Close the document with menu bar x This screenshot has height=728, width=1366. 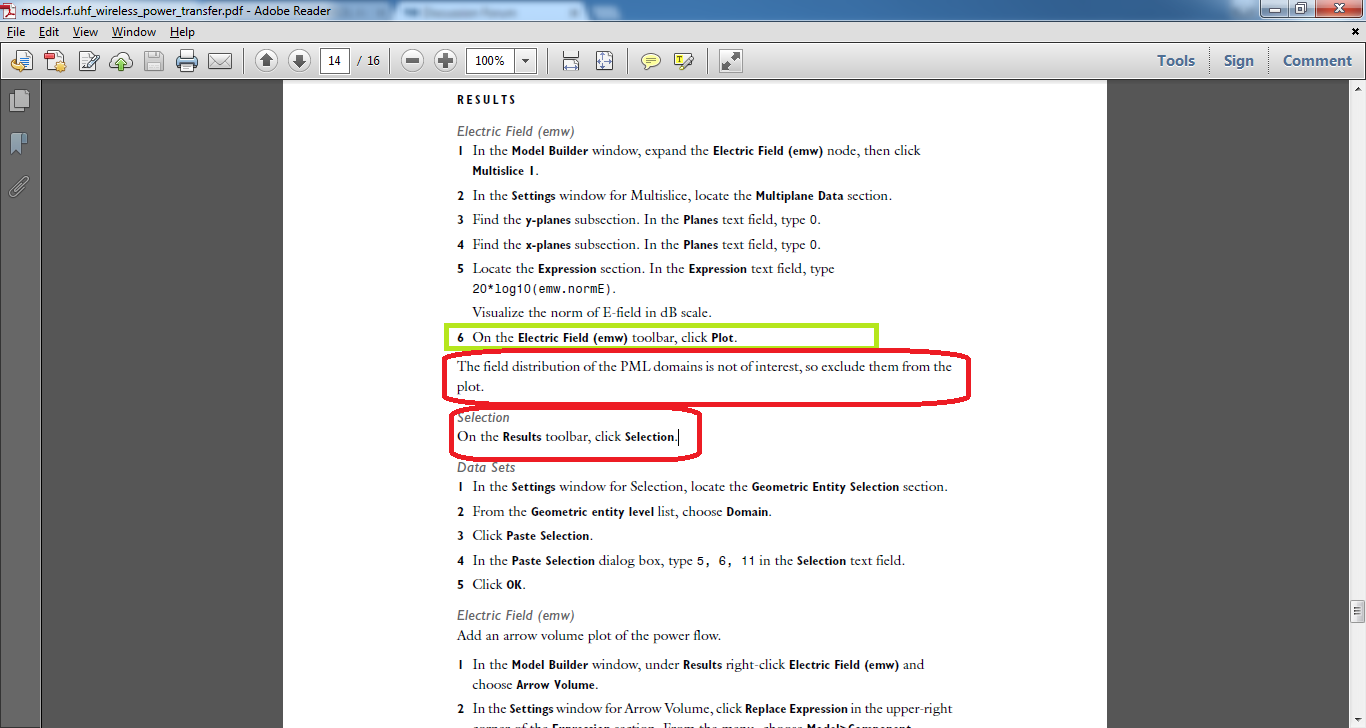tap(1356, 32)
